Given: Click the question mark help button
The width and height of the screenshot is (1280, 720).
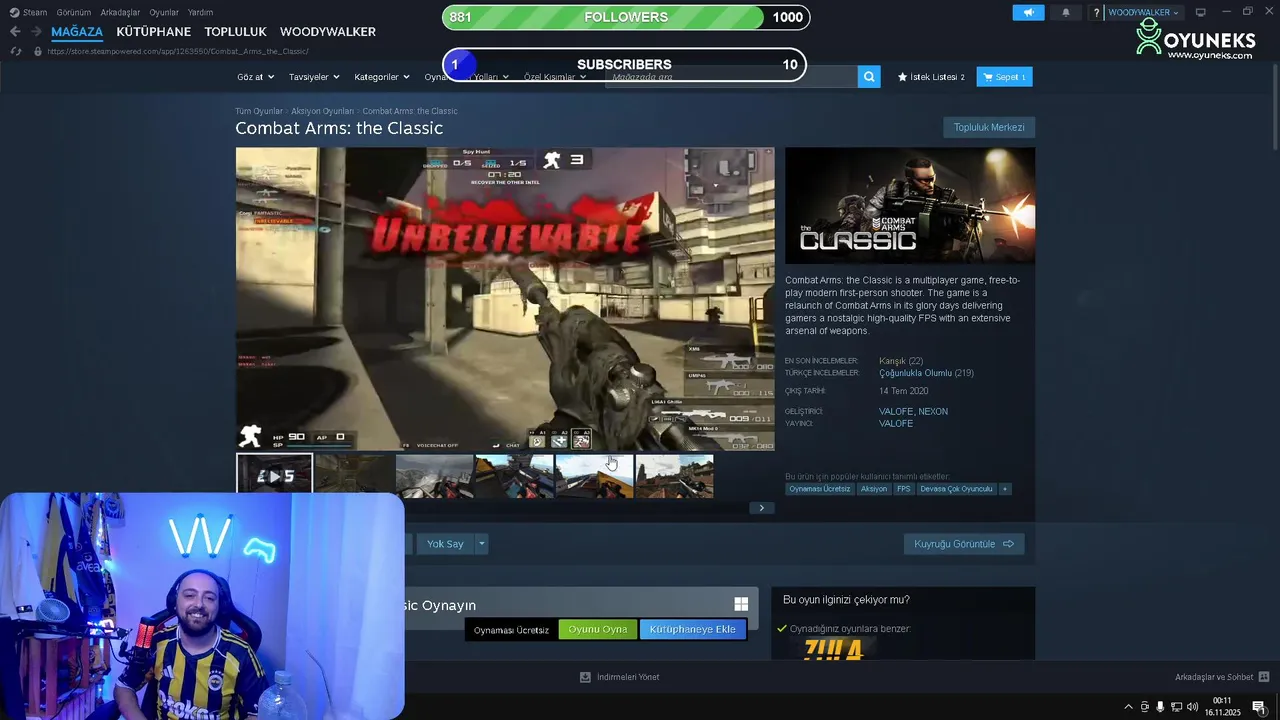Looking at the screenshot, I should click(1097, 12).
